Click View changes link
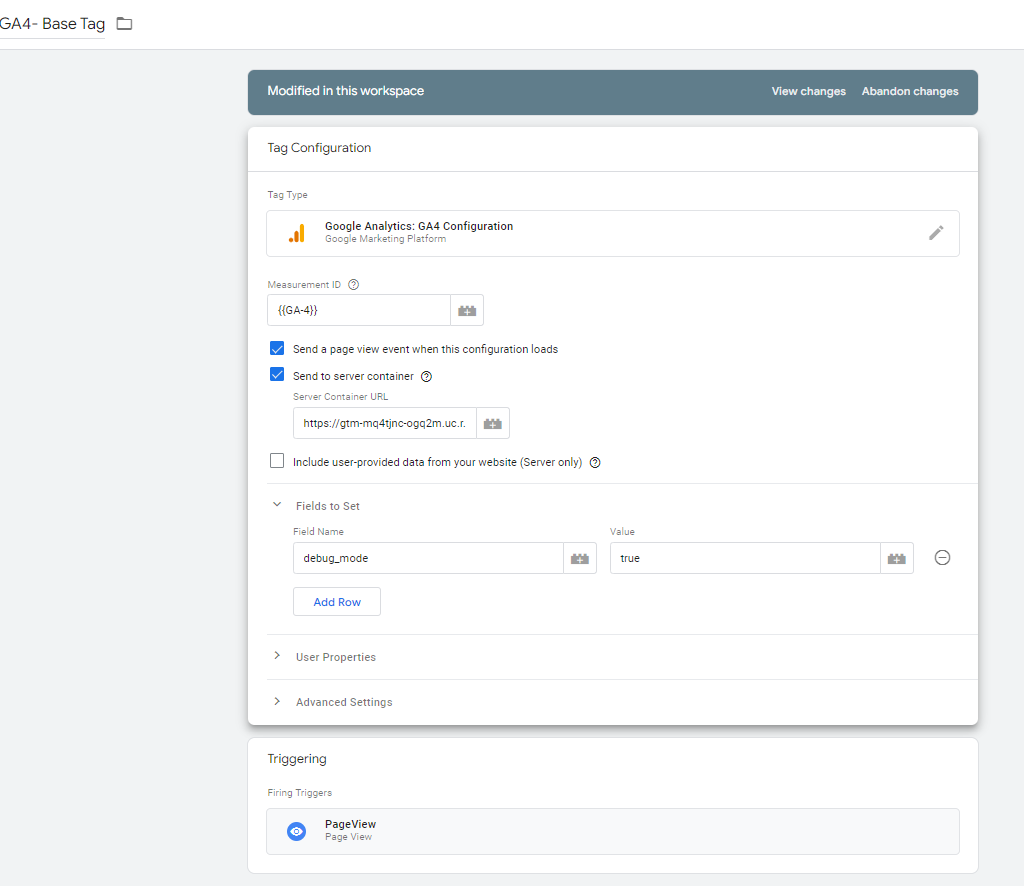 [808, 91]
